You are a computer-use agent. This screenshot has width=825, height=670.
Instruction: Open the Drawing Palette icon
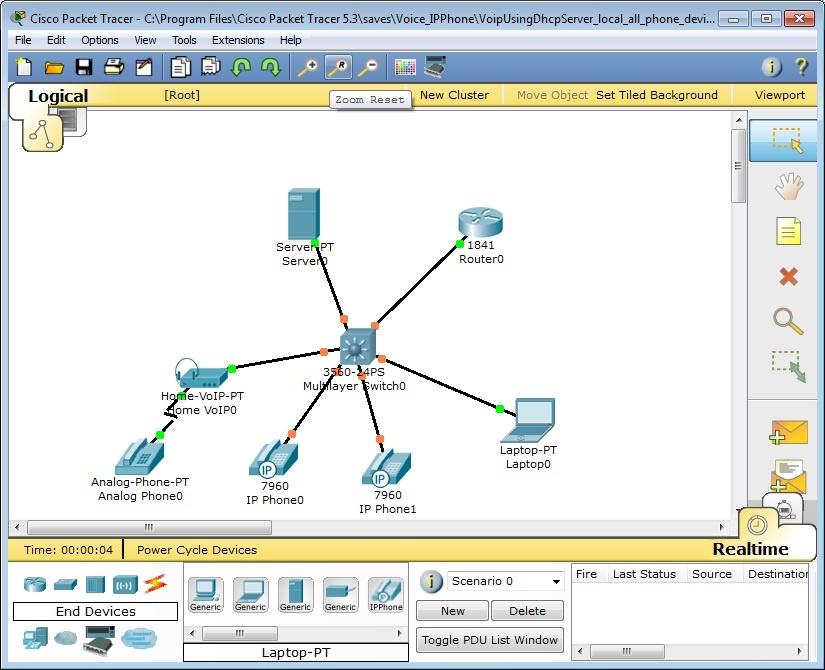click(405, 67)
